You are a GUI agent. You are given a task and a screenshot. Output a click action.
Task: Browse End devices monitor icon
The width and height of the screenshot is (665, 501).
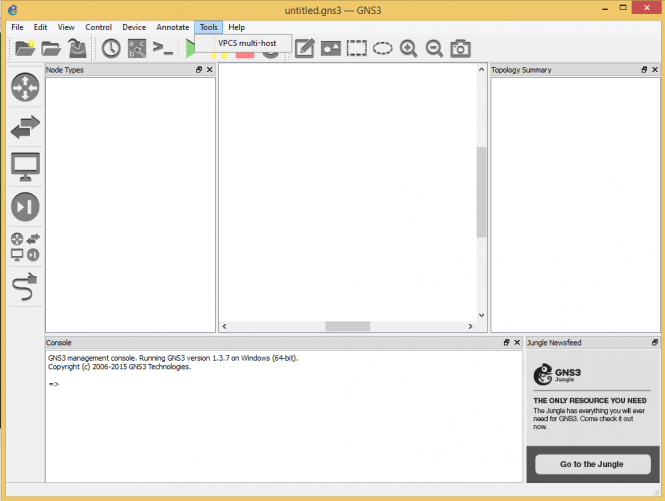[25, 167]
